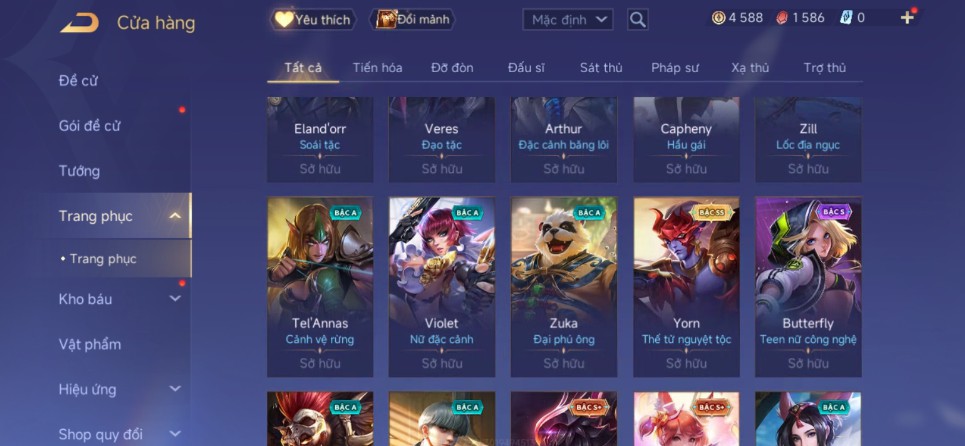Expand the Hiệu ứng sidebar section

175,389
